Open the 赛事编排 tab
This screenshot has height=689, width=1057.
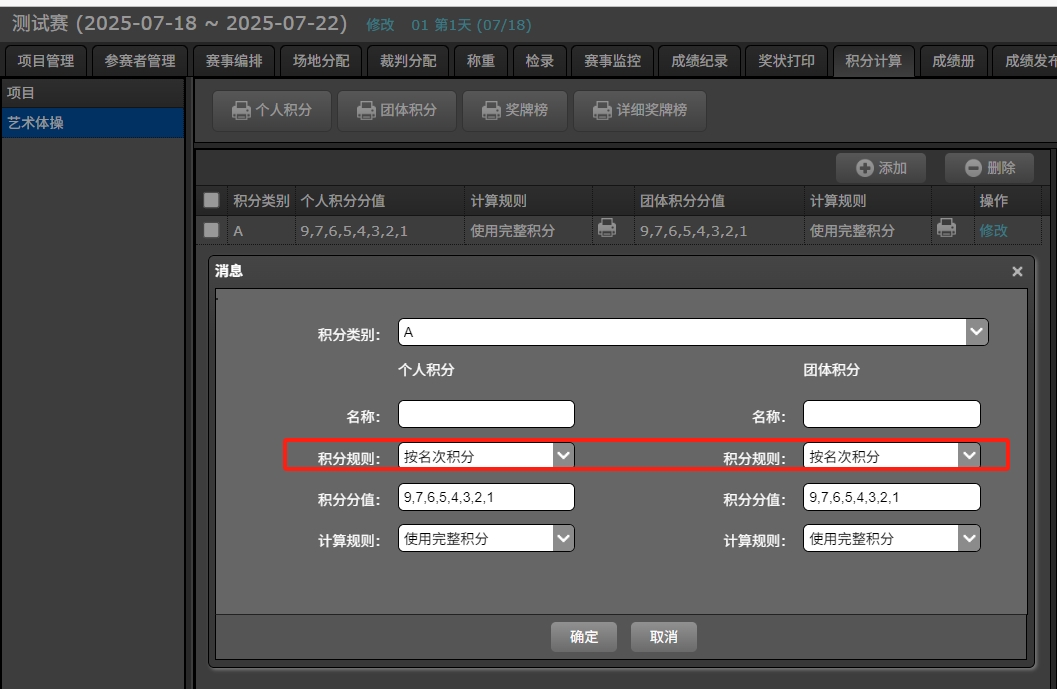click(x=233, y=61)
